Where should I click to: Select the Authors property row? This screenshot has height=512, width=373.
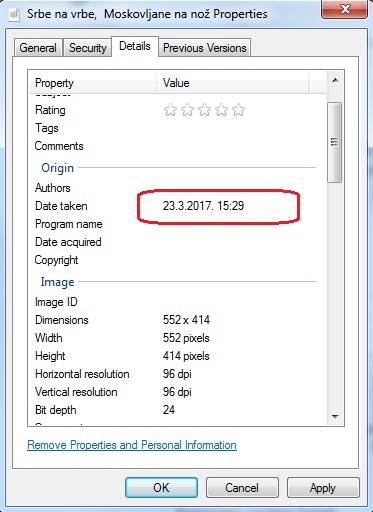pyautogui.click(x=177, y=188)
